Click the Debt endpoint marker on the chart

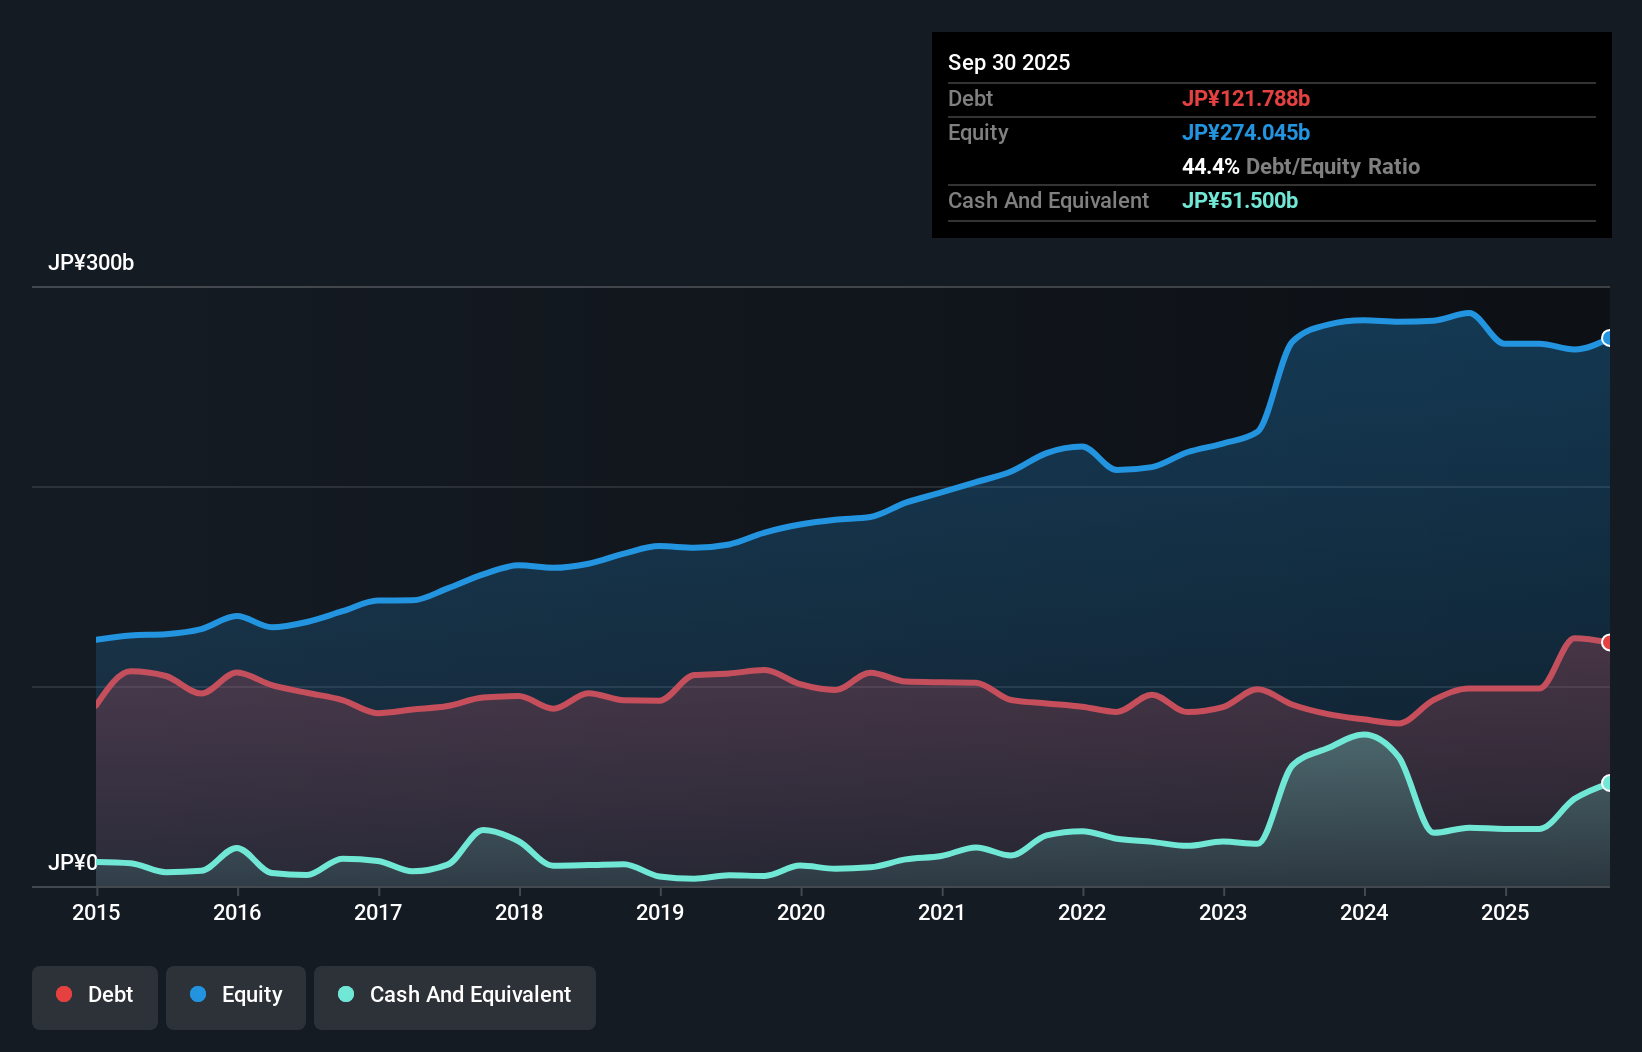[x=1606, y=641]
